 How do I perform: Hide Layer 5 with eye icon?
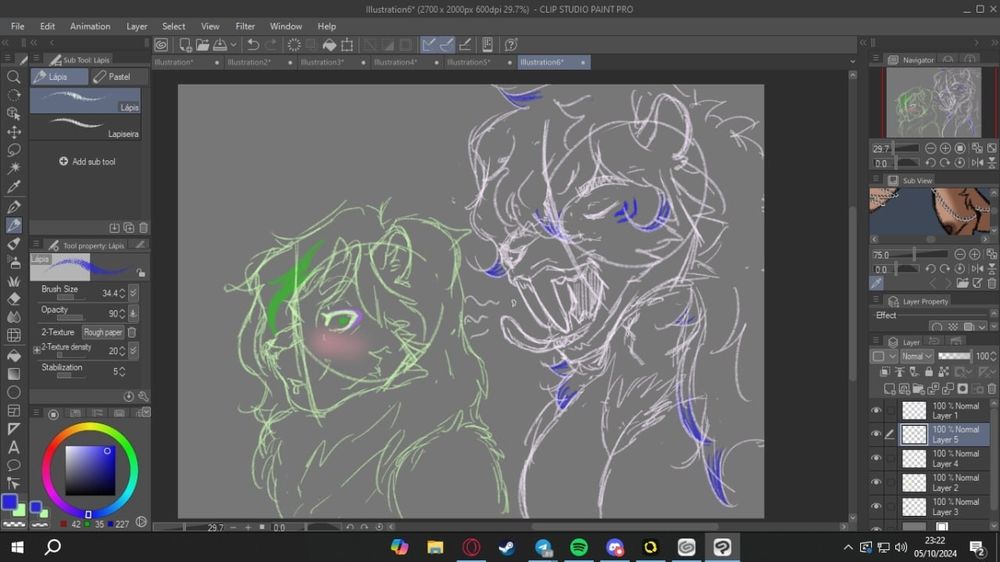pos(876,434)
